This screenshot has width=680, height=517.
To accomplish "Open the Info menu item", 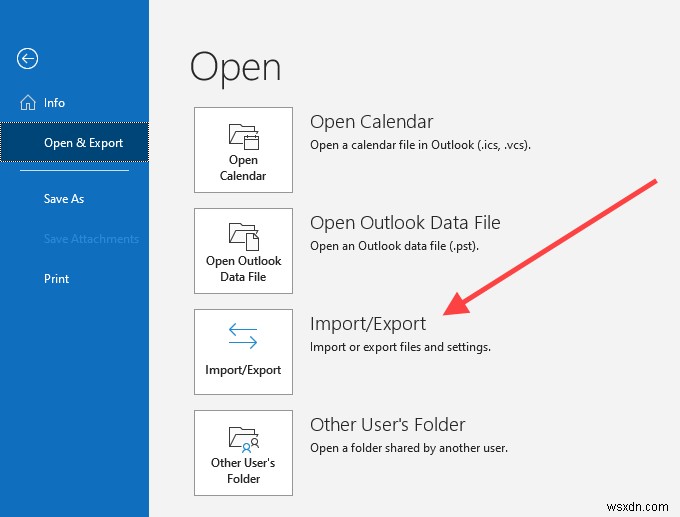I will (54, 103).
